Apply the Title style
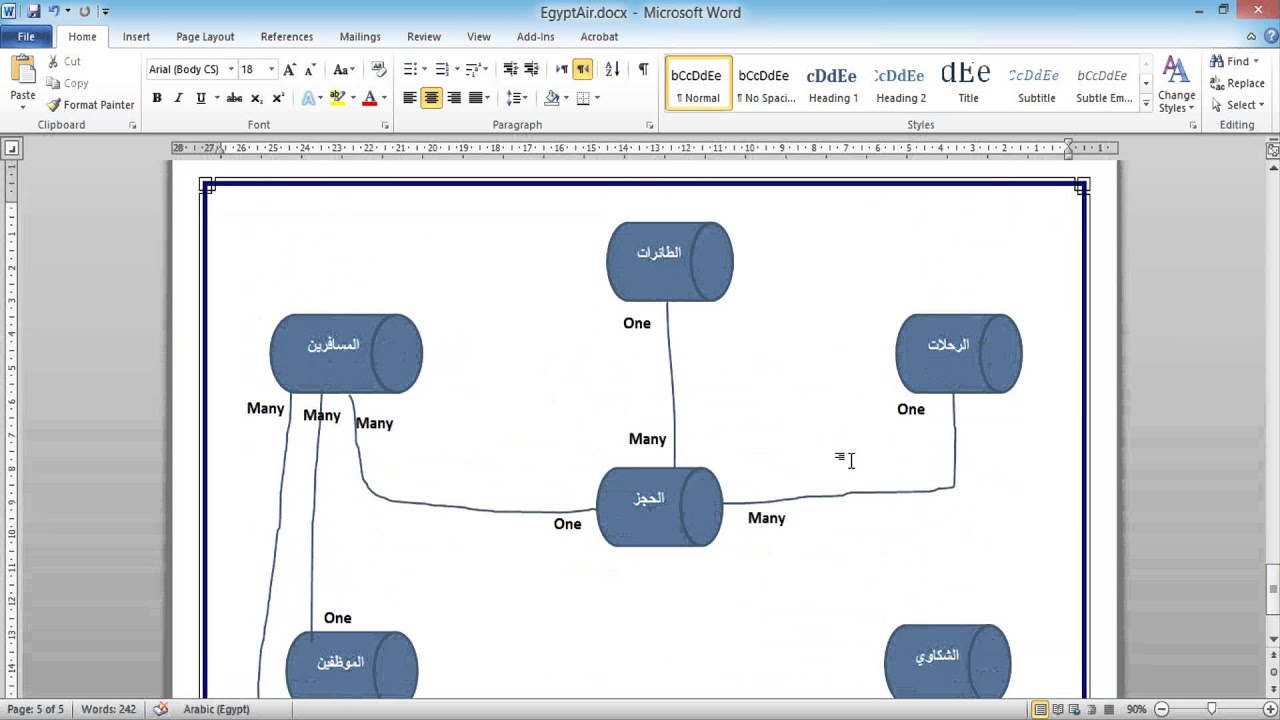 coord(968,84)
